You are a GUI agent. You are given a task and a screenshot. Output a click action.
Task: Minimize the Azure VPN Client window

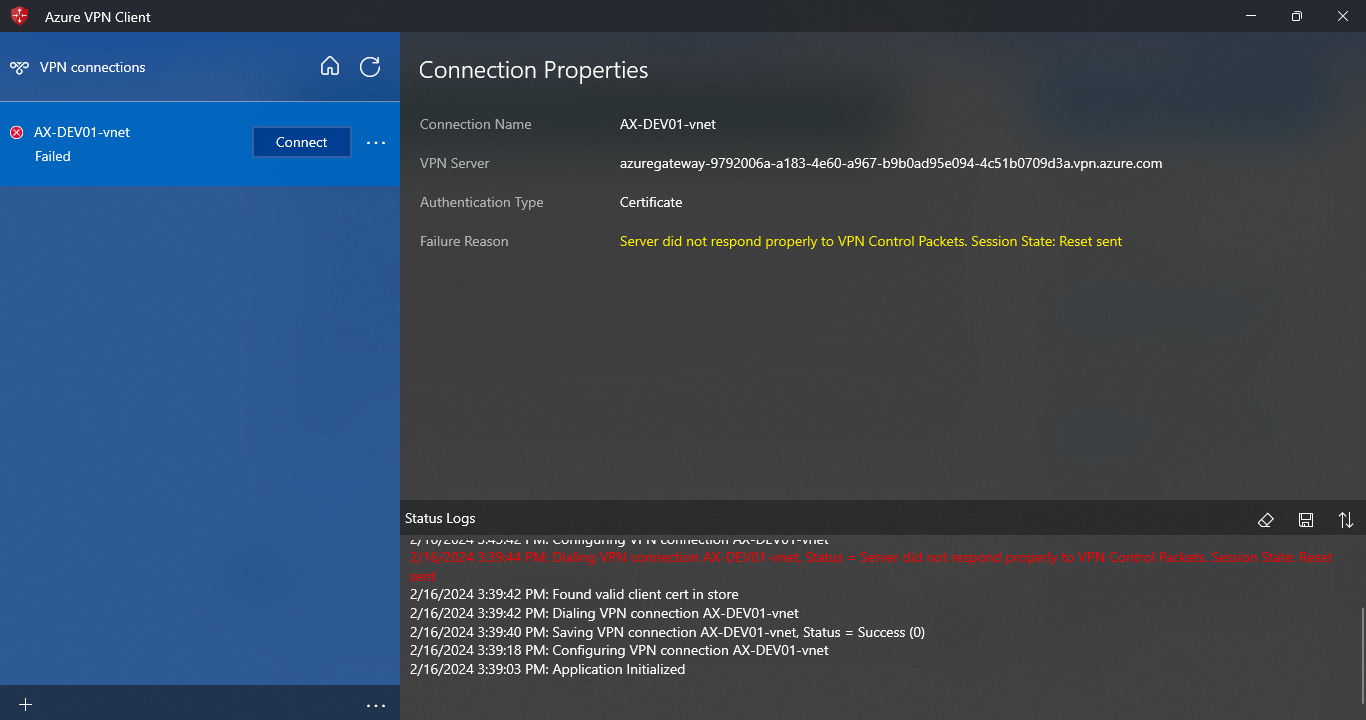[x=1251, y=16]
